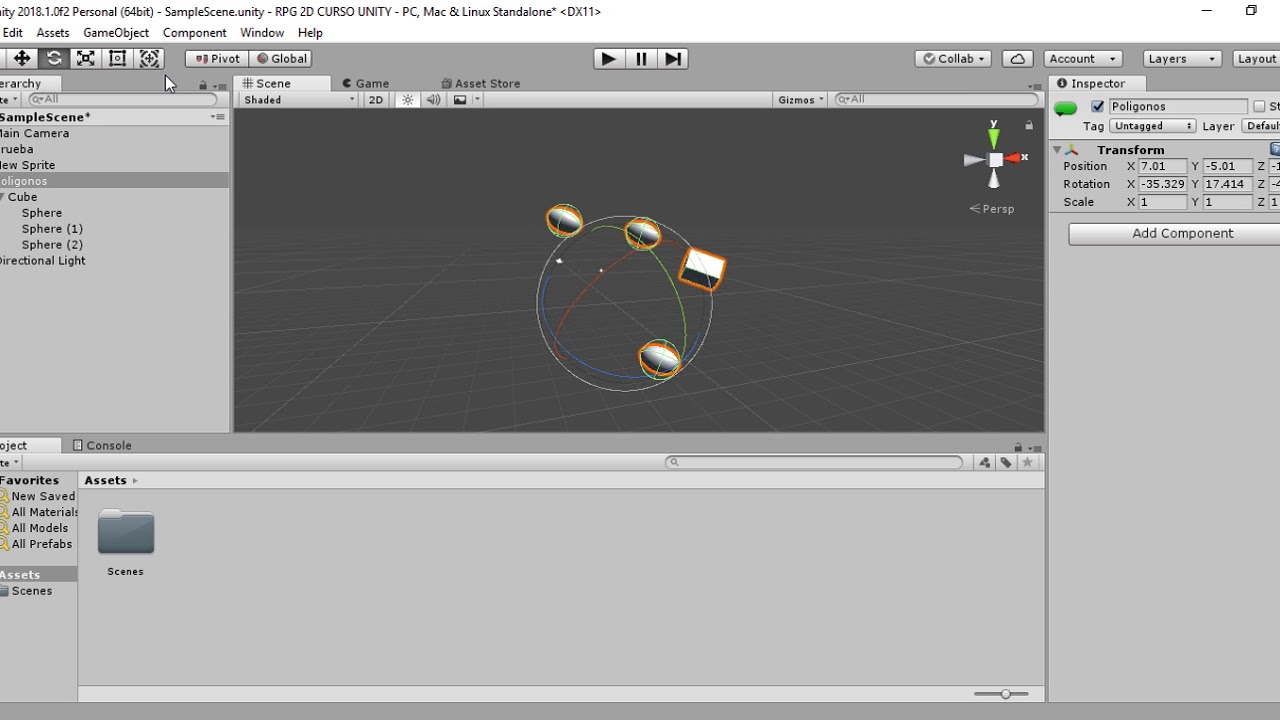The height and width of the screenshot is (720, 1280).
Task: Select the Move tool in the toolbar
Action: pyautogui.click(x=21, y=59)
